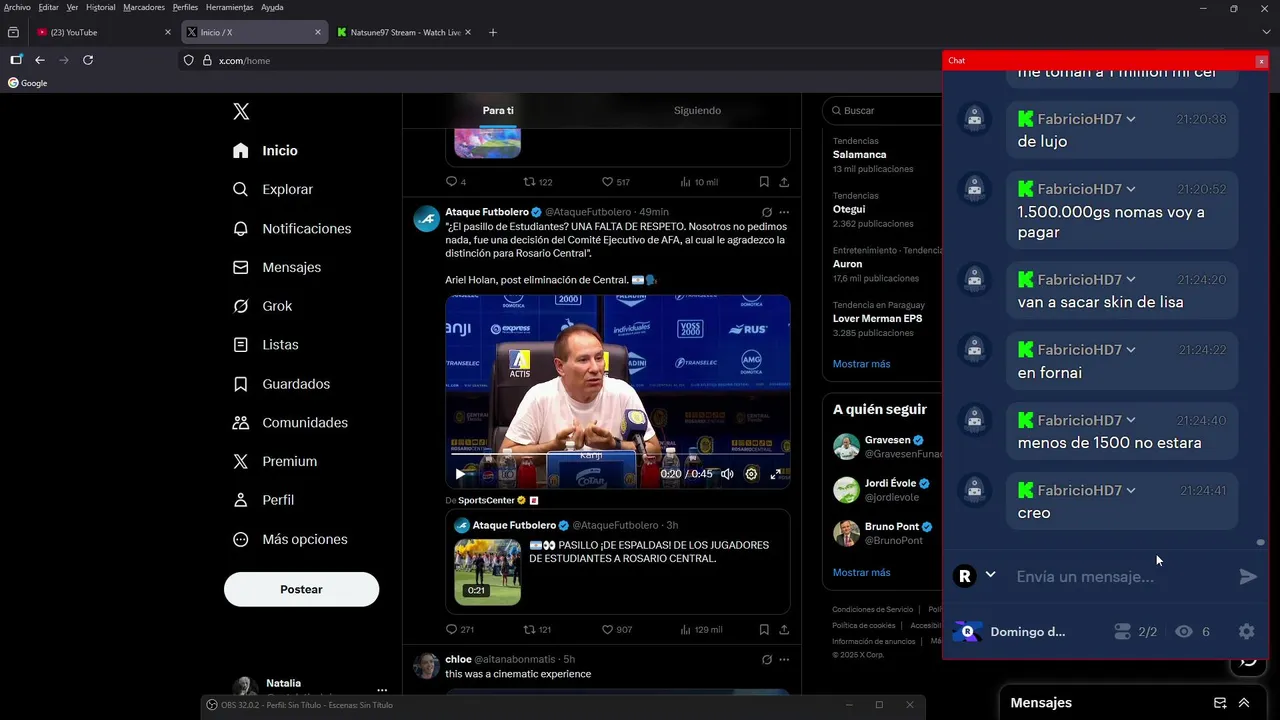Click Mostrar más under trends
Image resolution: width=1280 pixels, height=720 pixels.
point(861,364)
